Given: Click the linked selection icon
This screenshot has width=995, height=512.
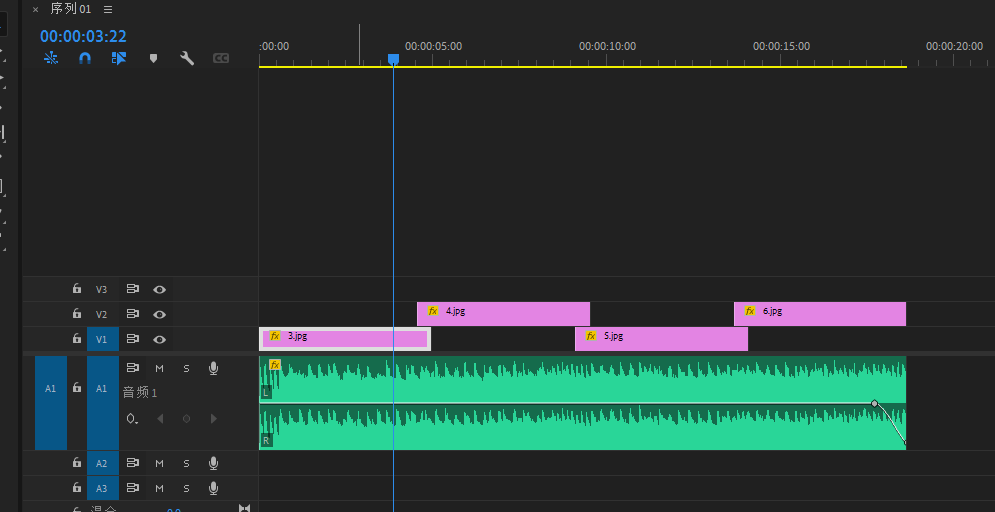Looking at the screenshot, I should [119, 59].
